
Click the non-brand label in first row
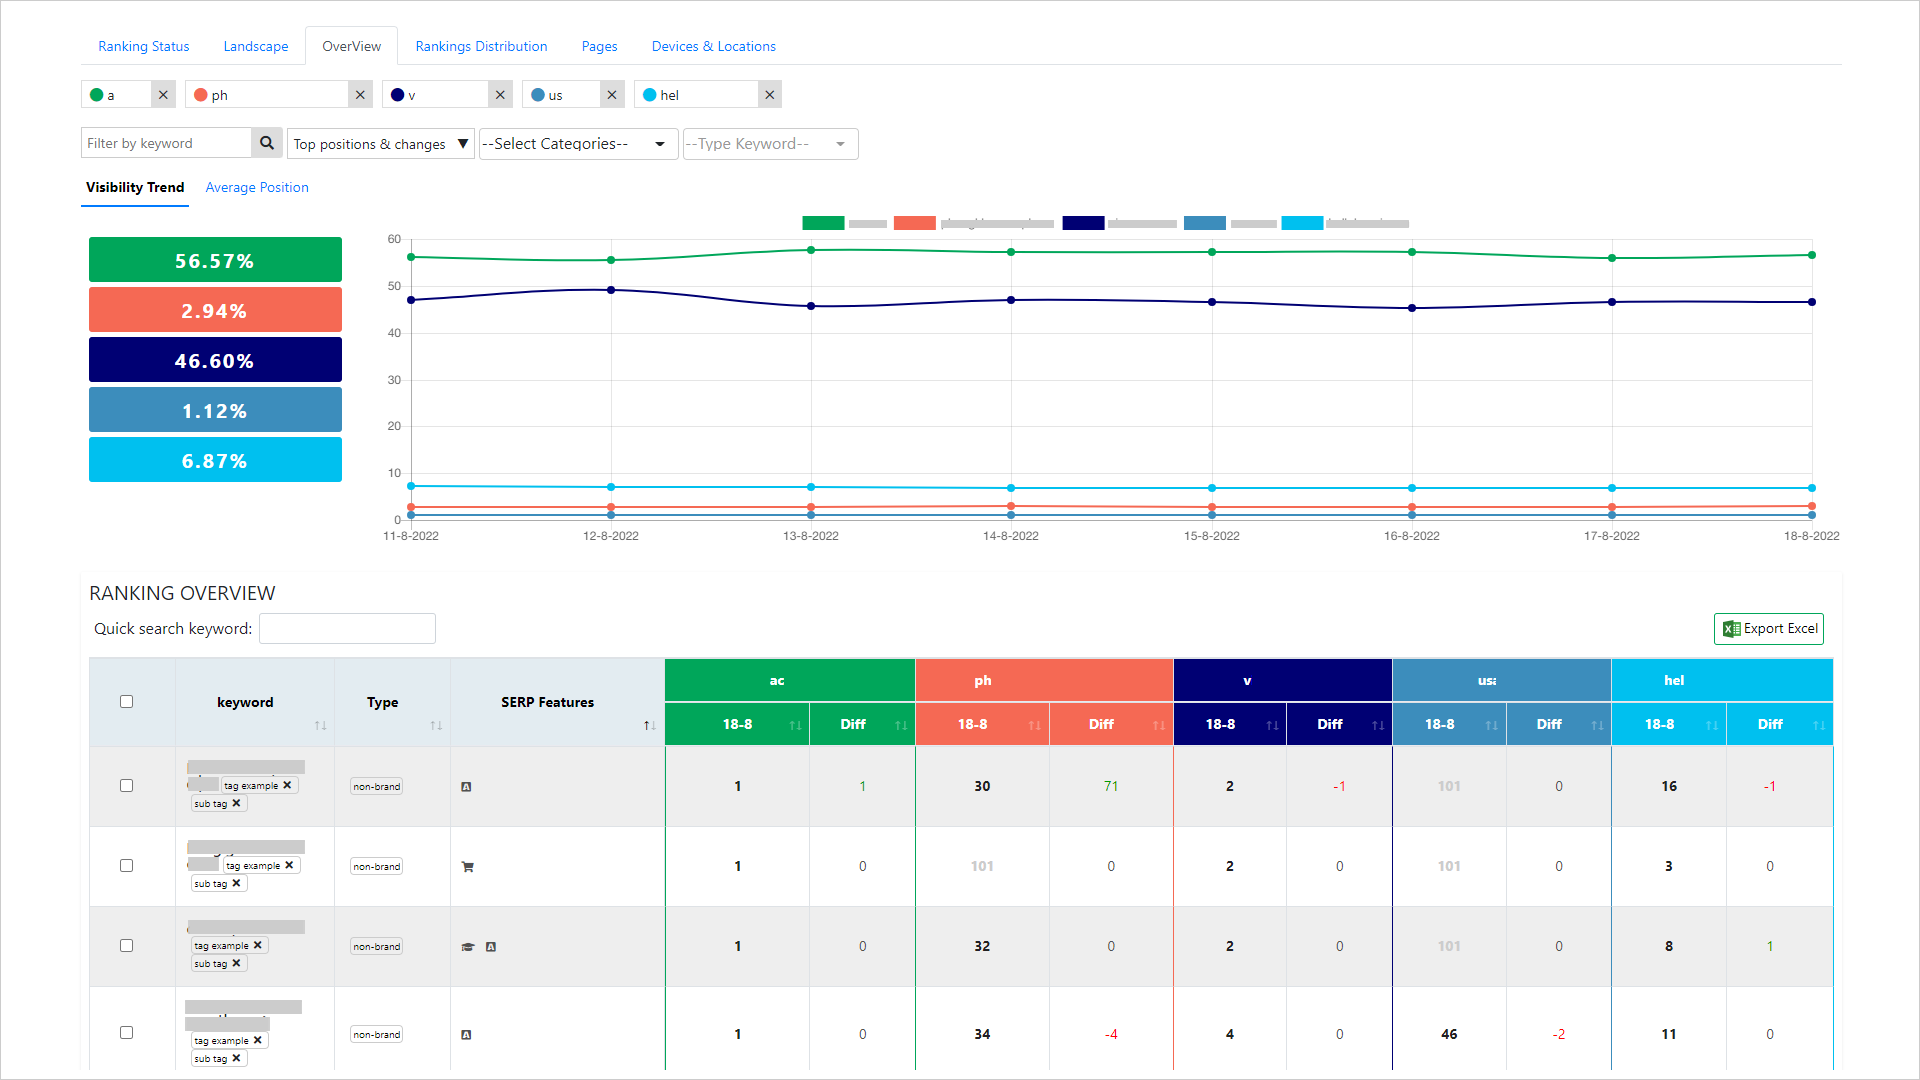(x=376, y=787)
